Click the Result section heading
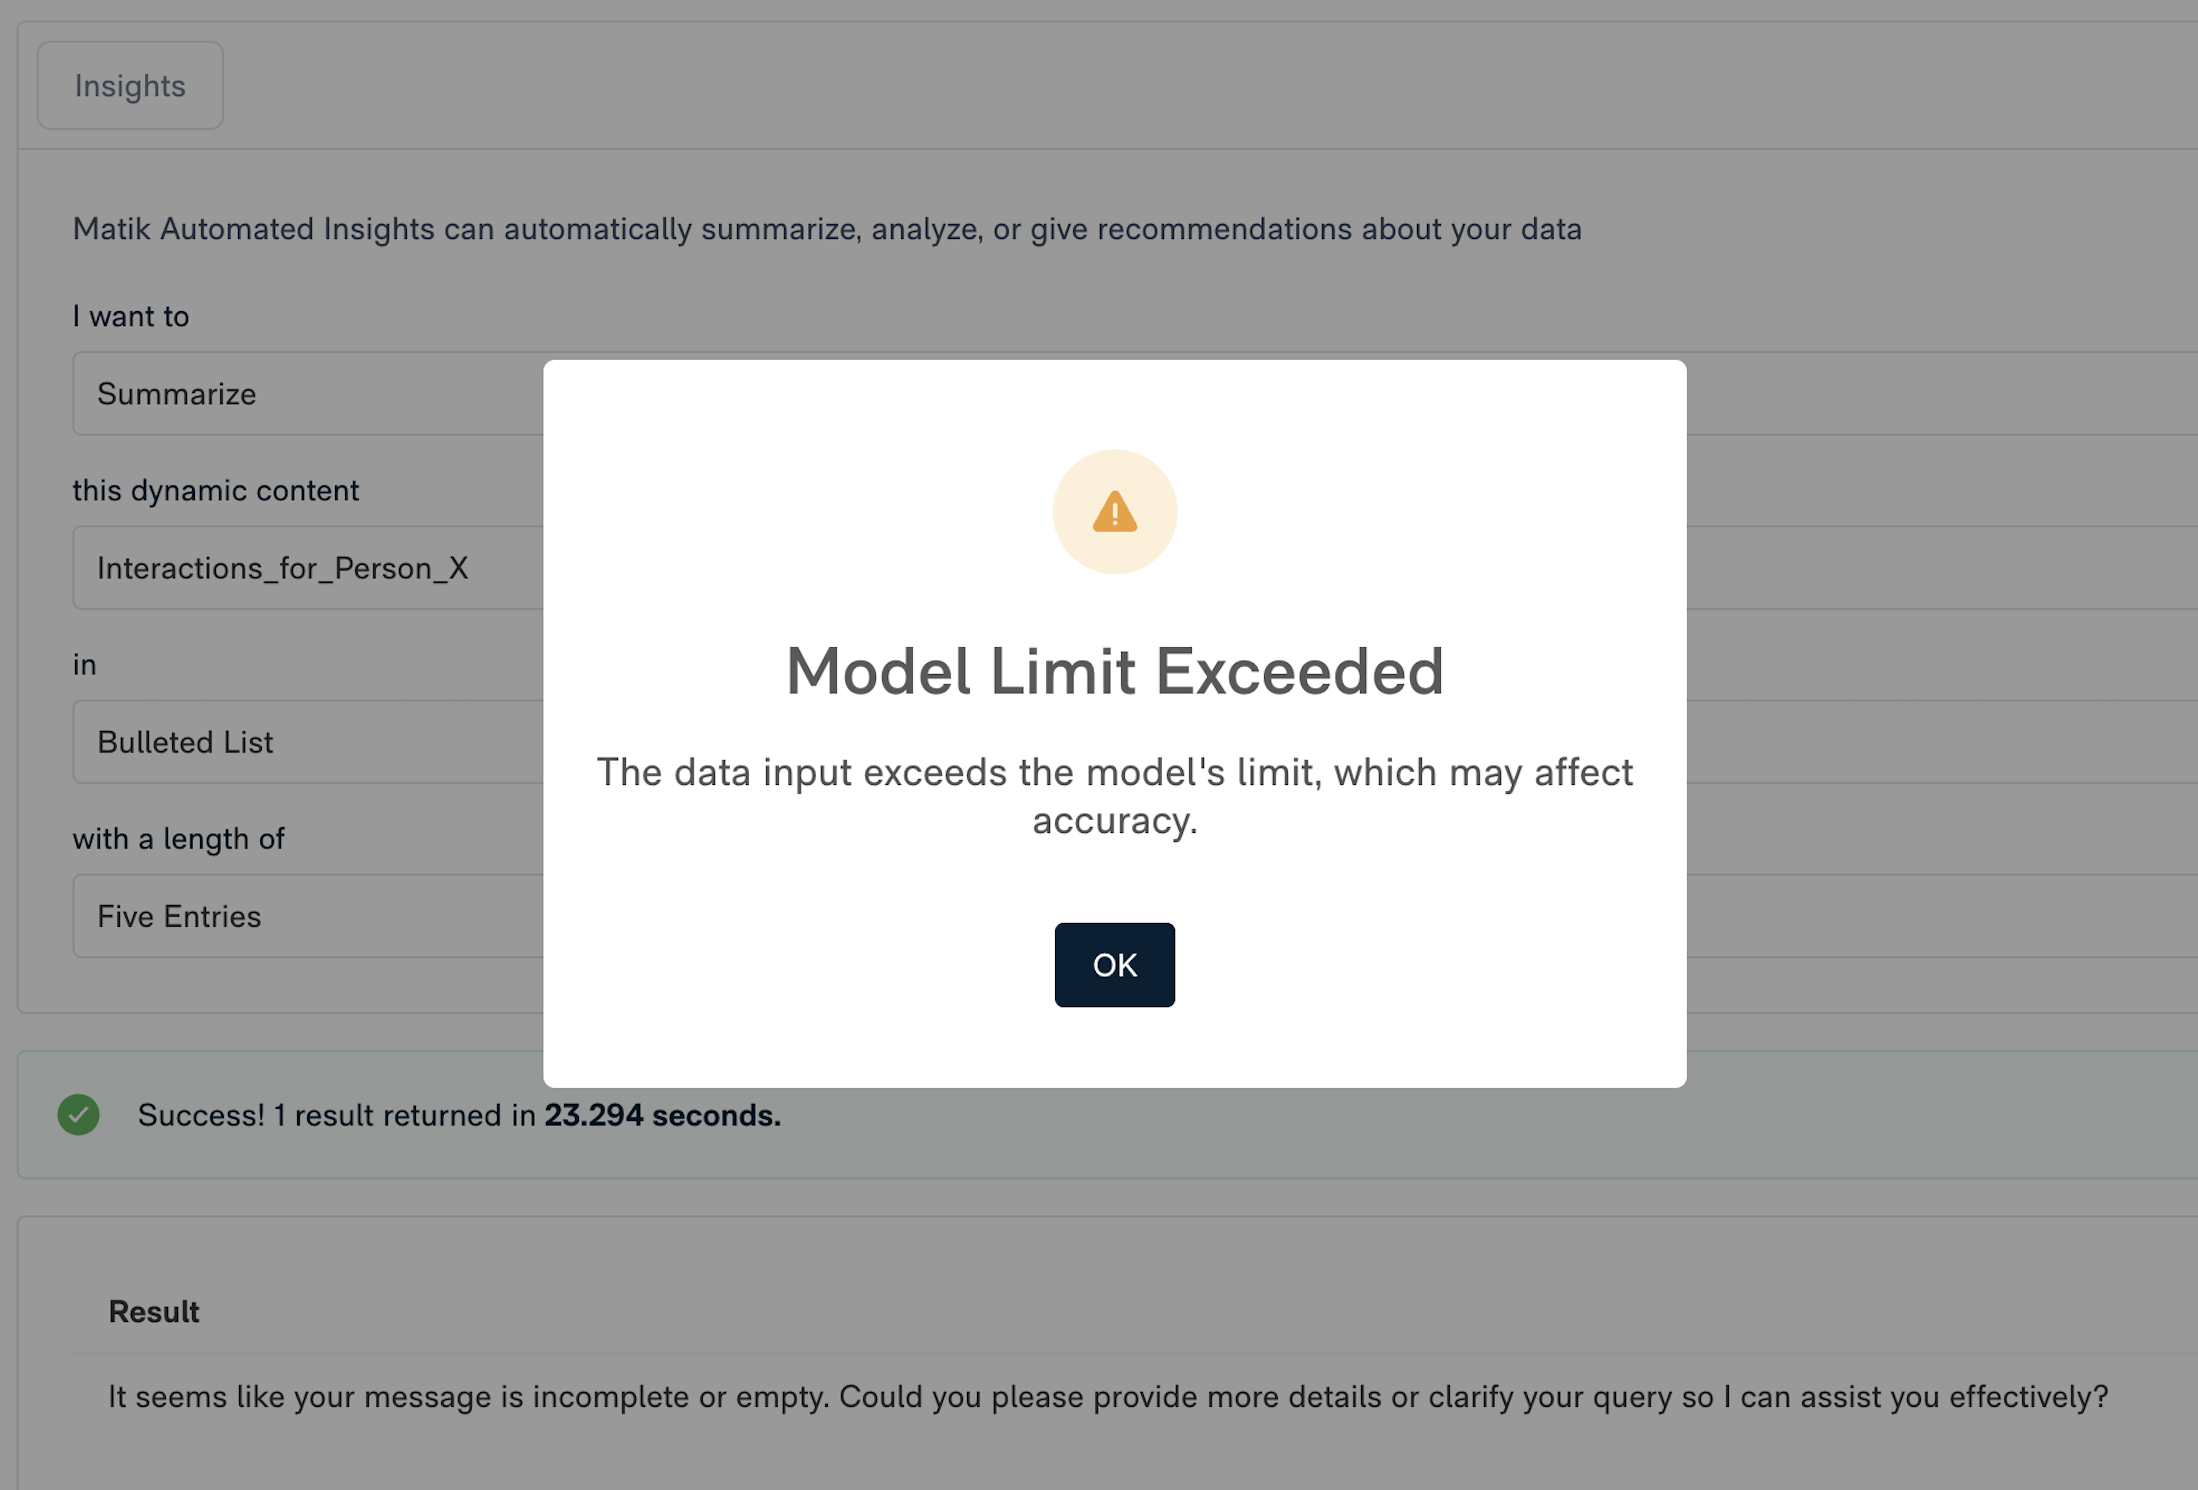2198x1490 pixels. click(153, 1311)
